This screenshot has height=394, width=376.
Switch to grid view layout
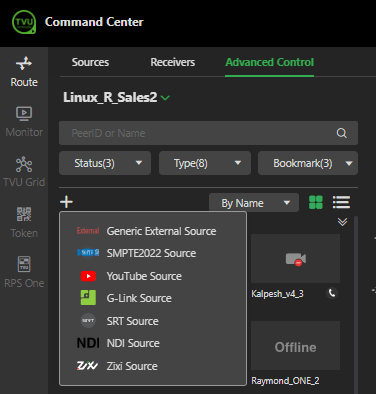tap(316, 202)
